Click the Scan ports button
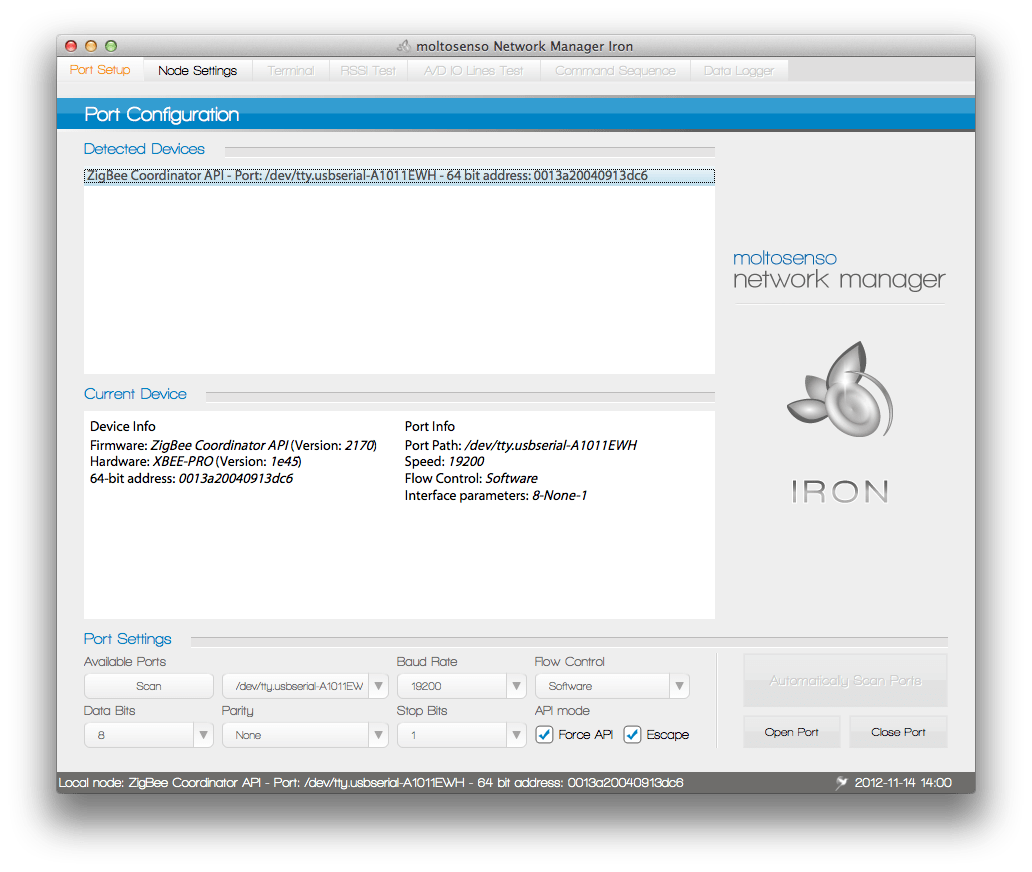The width and height of the screenshot is (1032, 872). tap(149, 686)
